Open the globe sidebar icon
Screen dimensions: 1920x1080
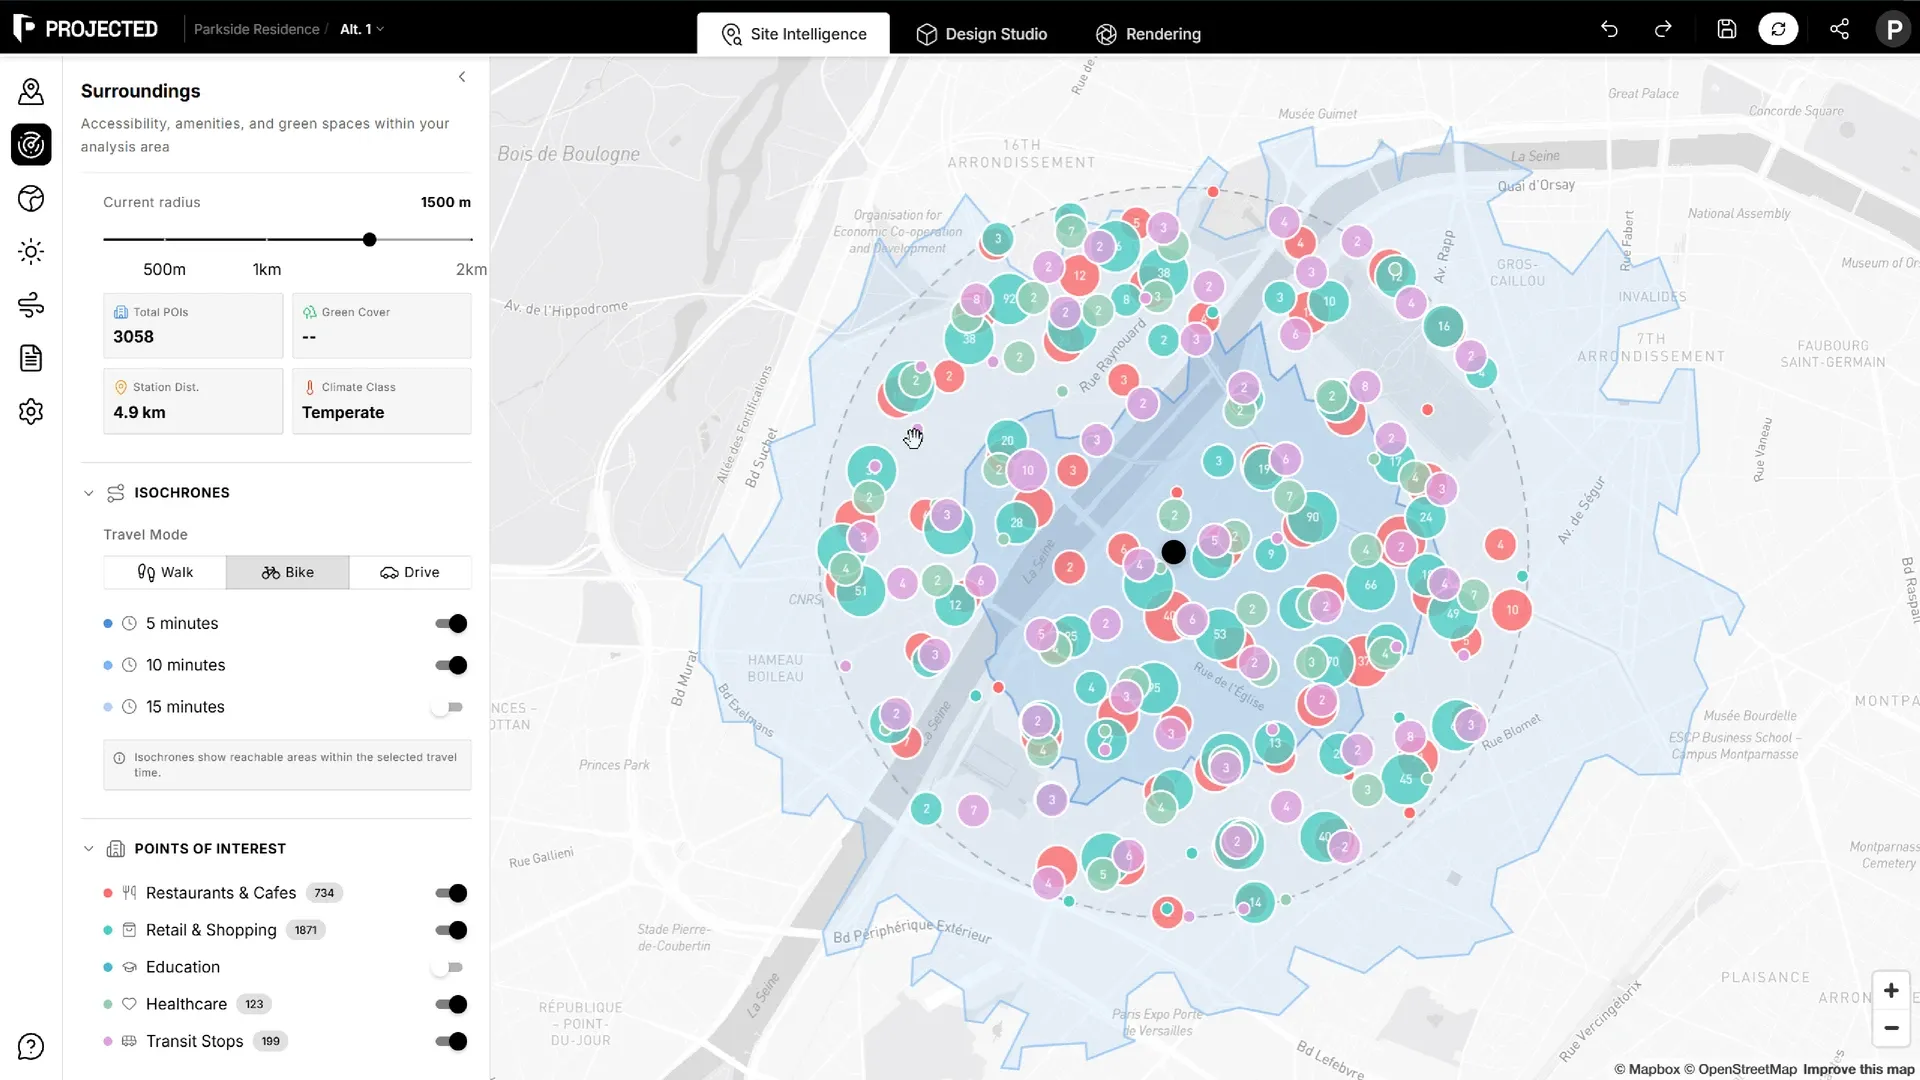tap(31, 199)
